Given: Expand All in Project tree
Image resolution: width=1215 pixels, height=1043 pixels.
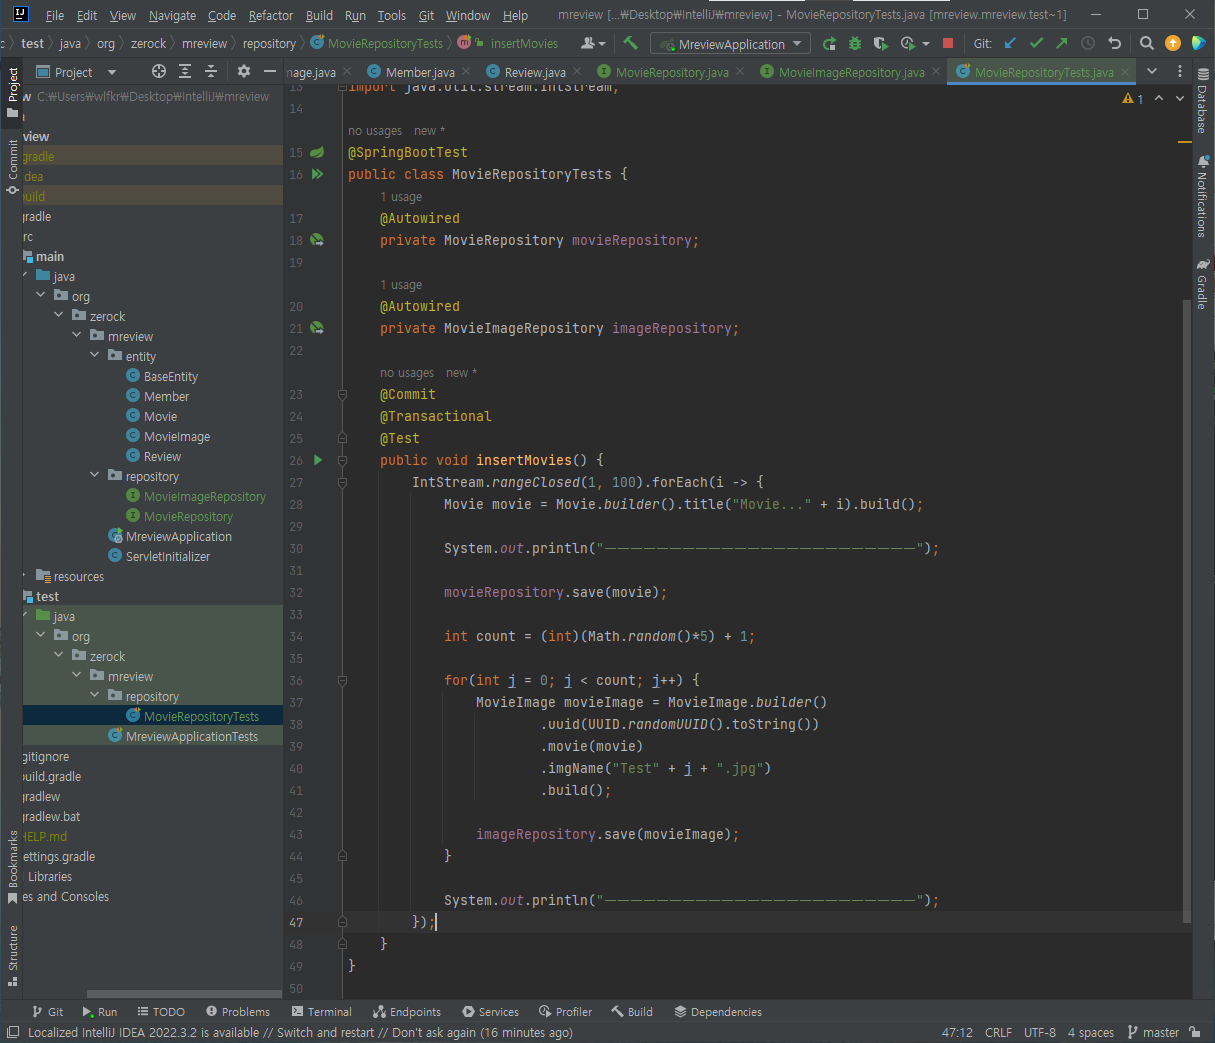Looking at the screenshot, I should pyautogui.click(x=185, y=71).
